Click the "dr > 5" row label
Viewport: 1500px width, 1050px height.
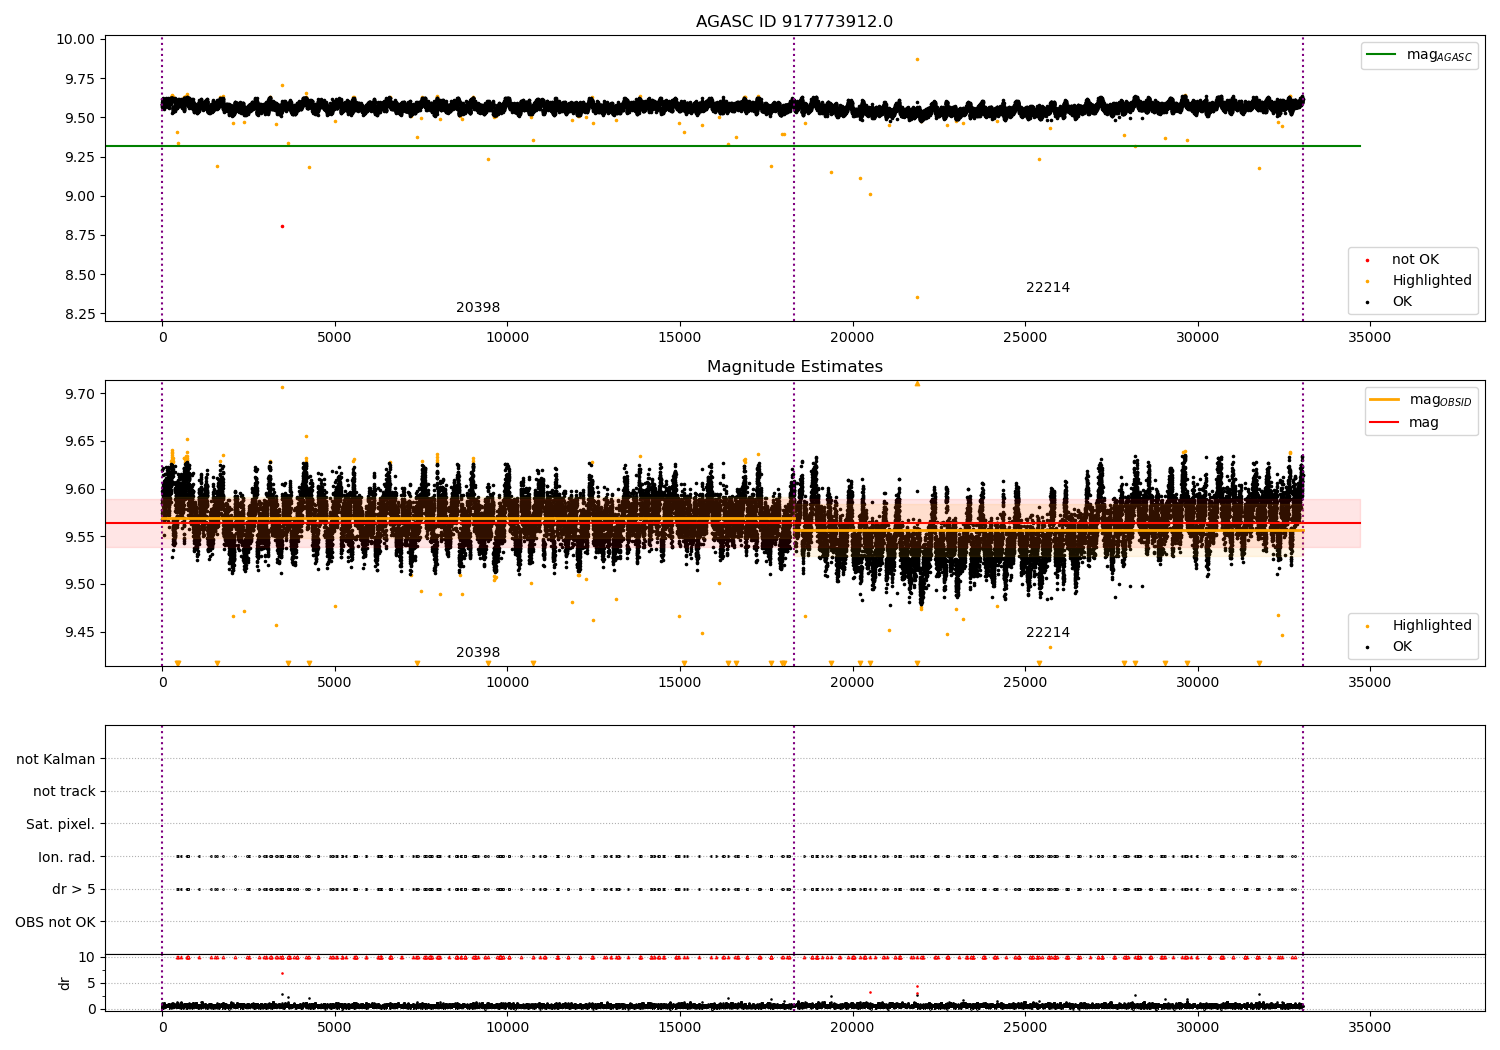74,890
